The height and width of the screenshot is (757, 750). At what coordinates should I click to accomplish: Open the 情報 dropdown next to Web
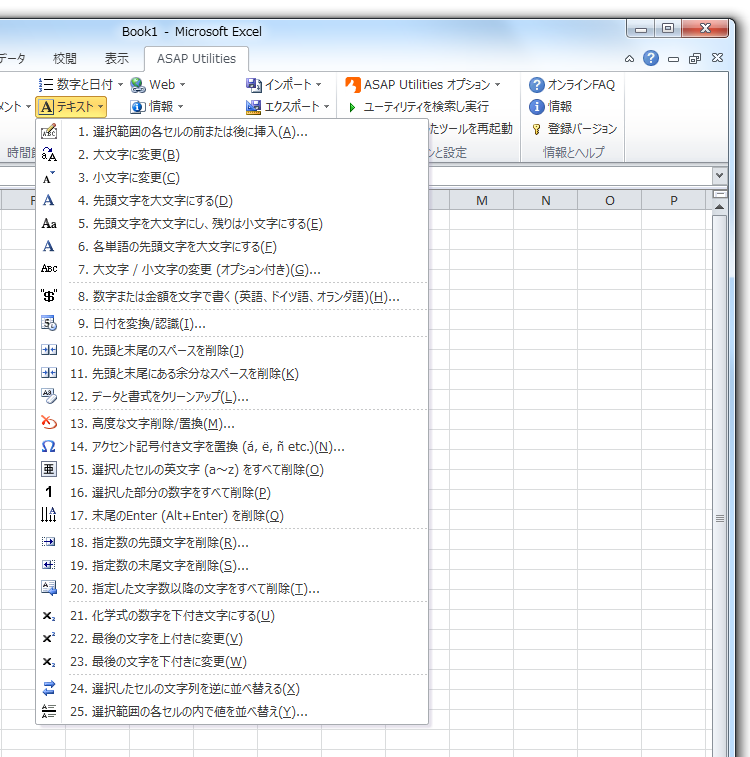[157, 107]
